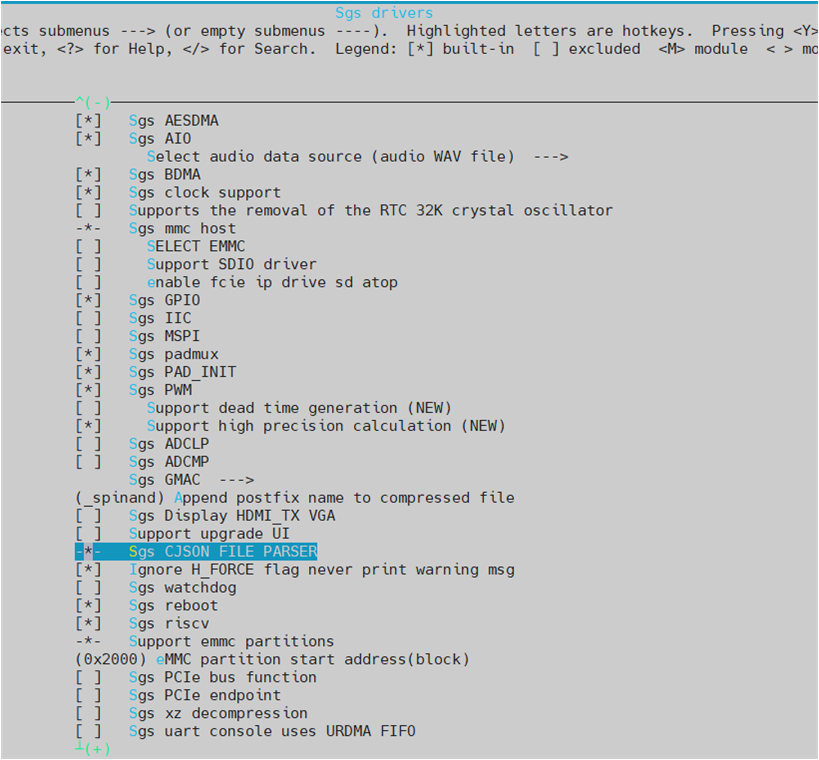Toggle the Sgs riscv checkbox

point(88,624)
